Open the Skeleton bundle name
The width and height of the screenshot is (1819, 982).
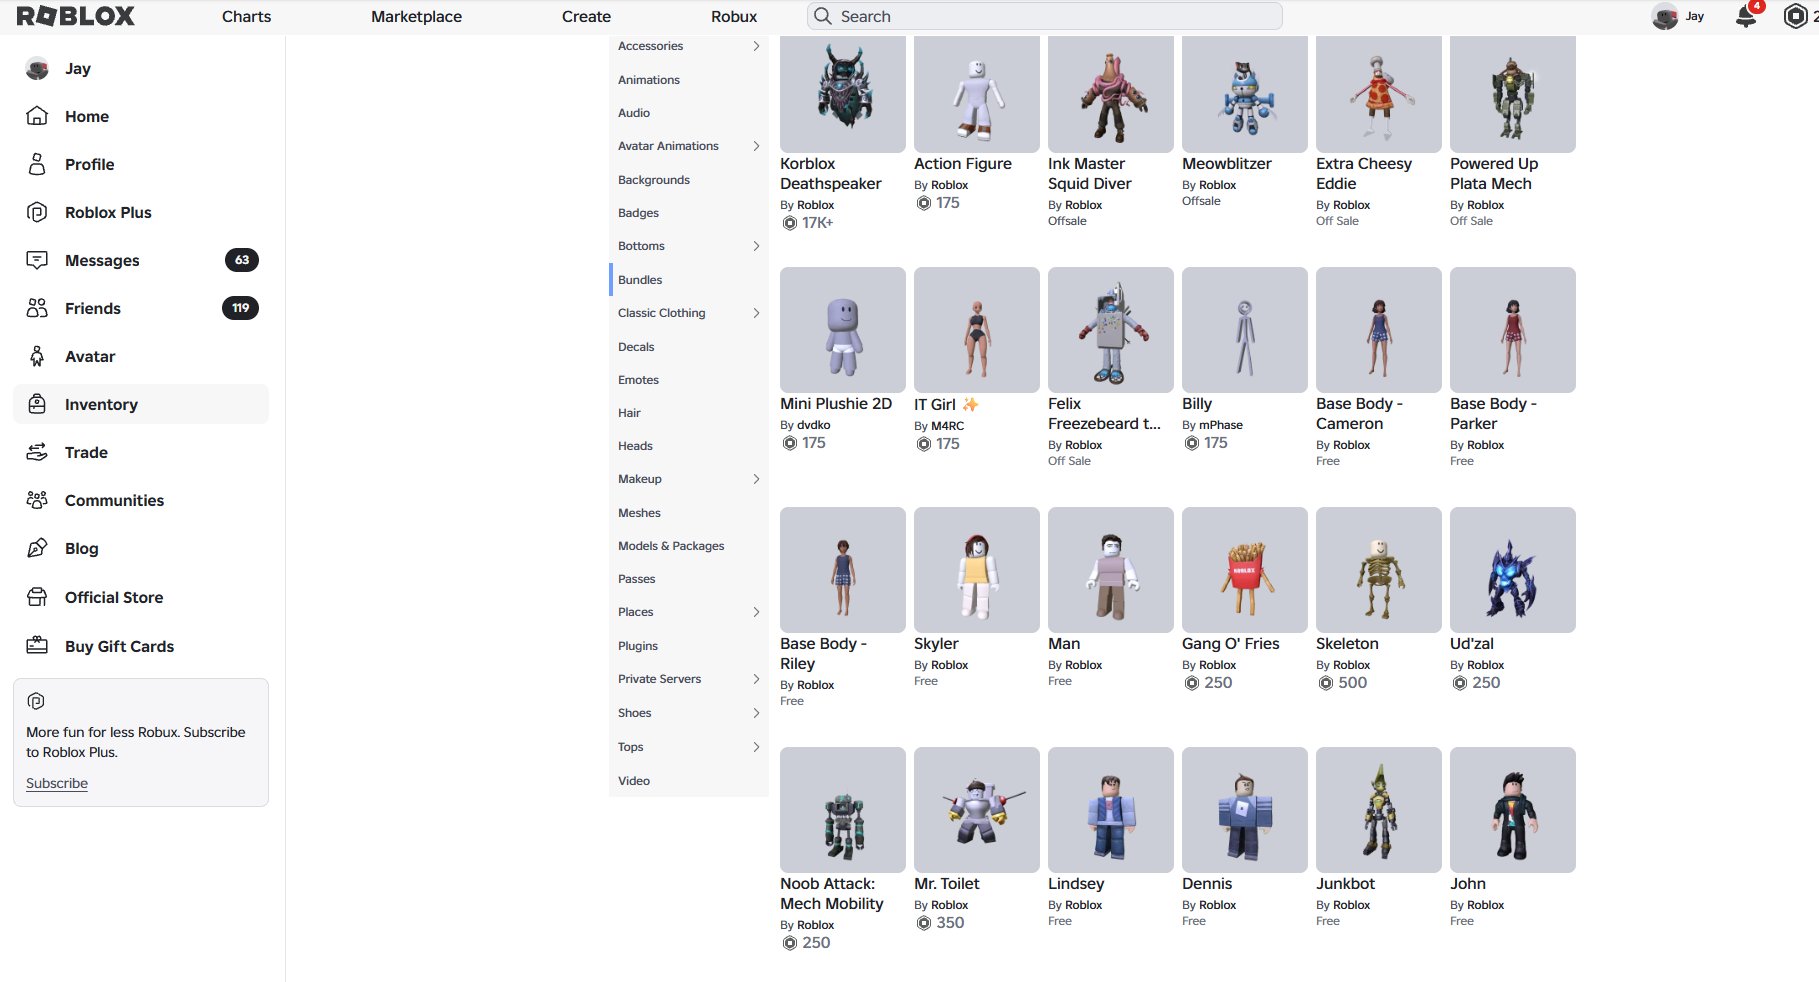click(x=1347, y=644)
